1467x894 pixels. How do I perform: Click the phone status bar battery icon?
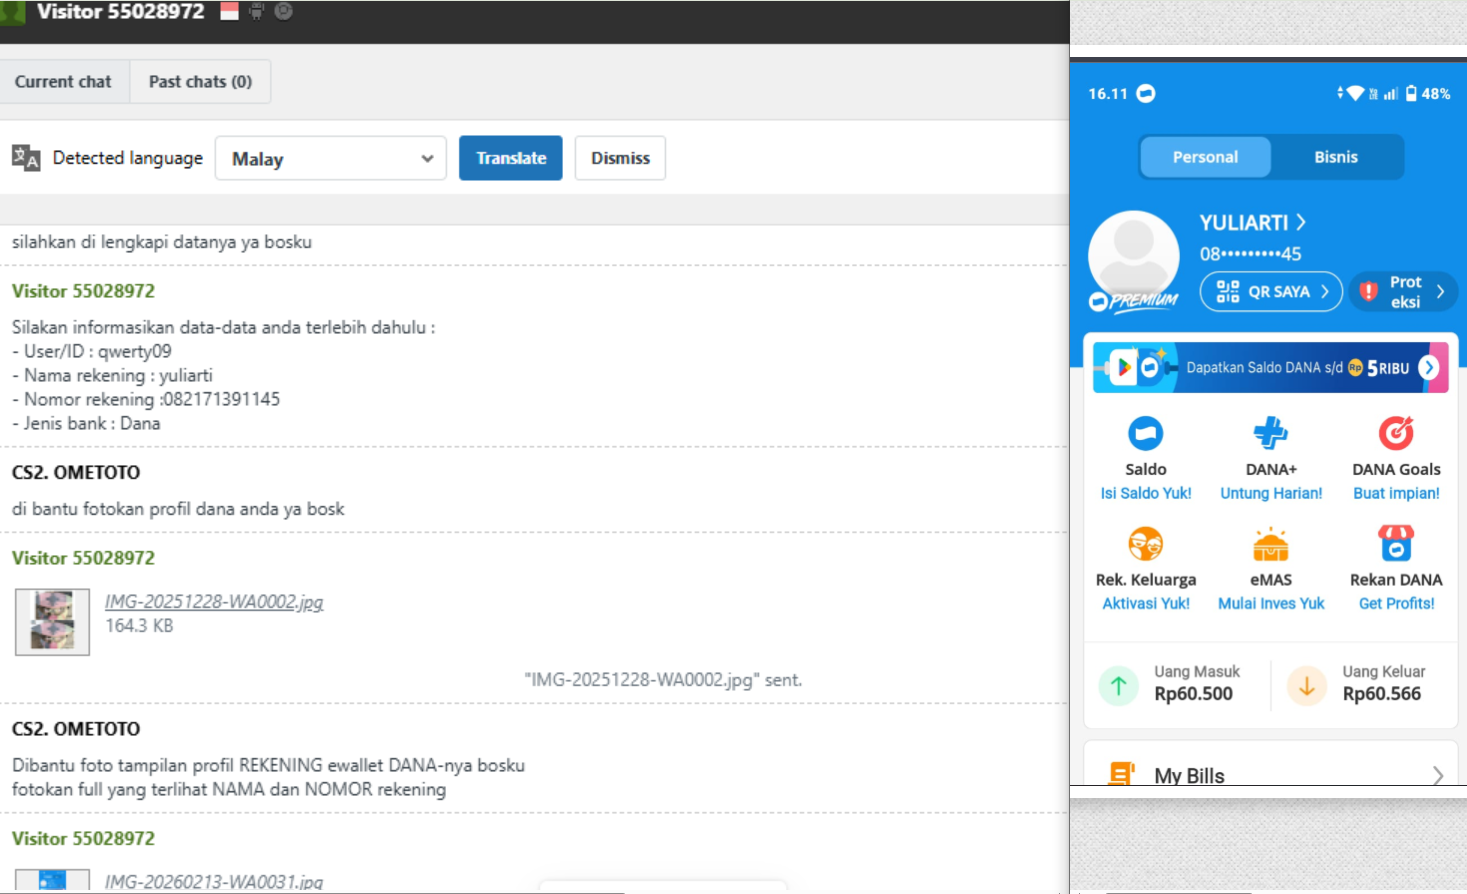pyautogui.click(x=1411, y=93)
